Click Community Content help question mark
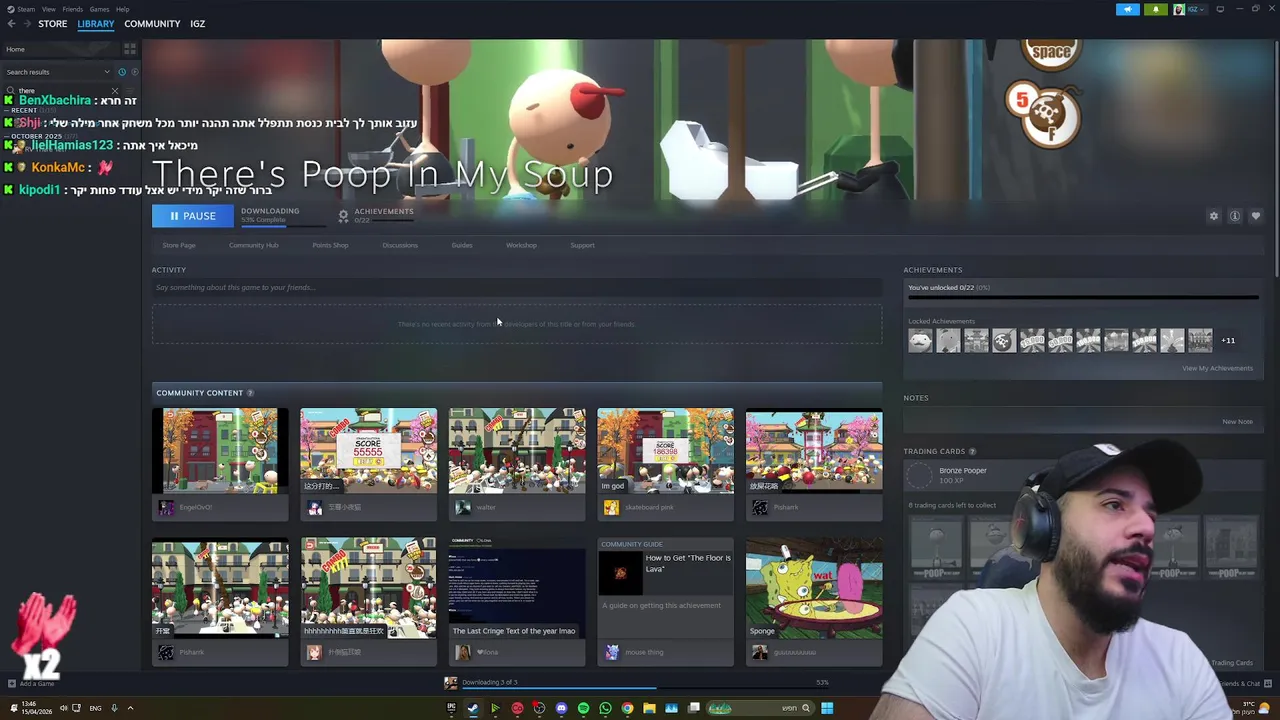Viewport: 1280px width, 720px height. (250, 393)
